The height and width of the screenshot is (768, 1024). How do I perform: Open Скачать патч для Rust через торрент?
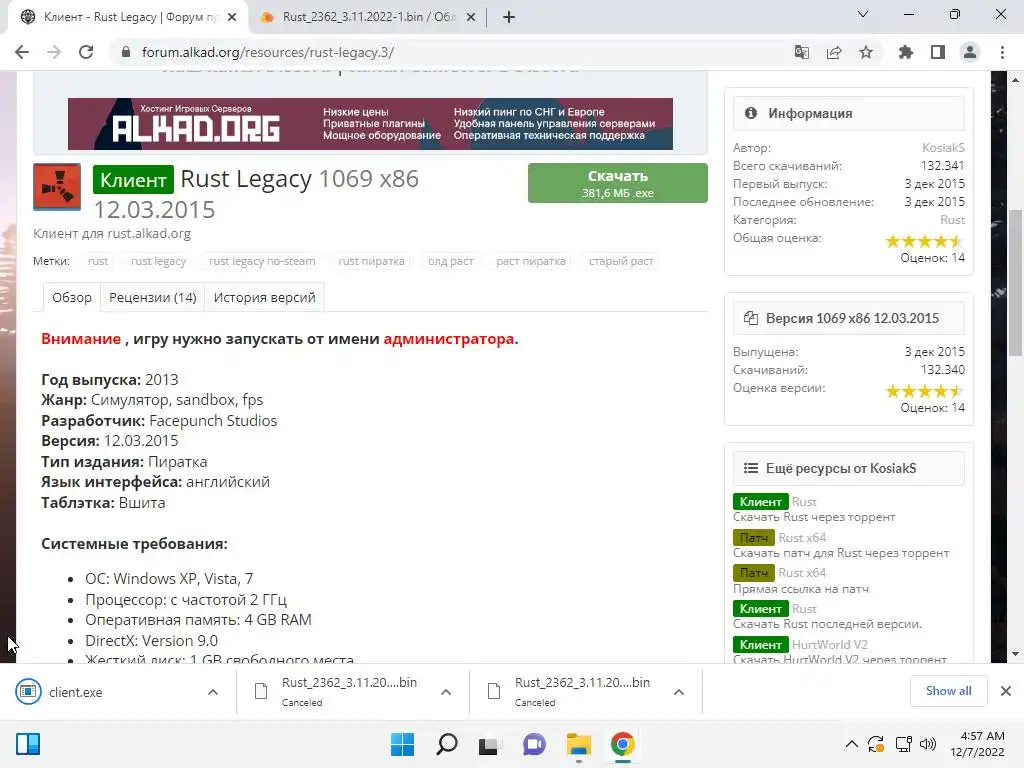point(802,537)
